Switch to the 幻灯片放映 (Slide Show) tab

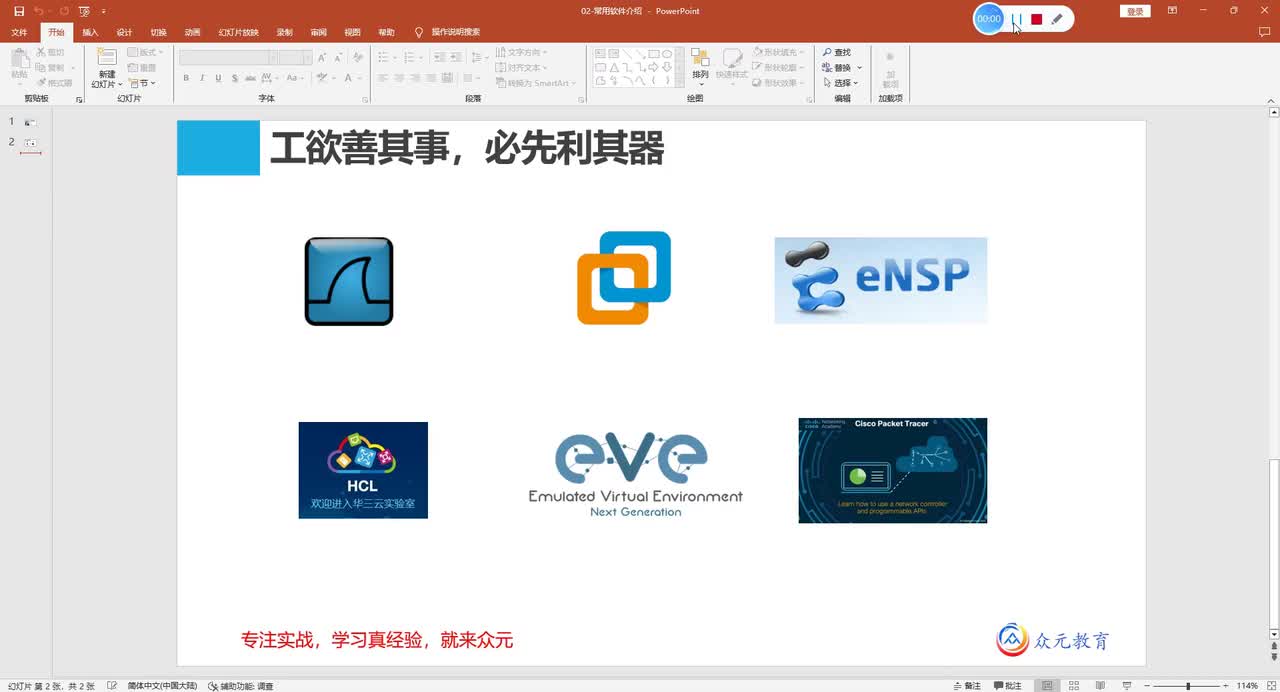pyautogui.click(x=238, y=32)
